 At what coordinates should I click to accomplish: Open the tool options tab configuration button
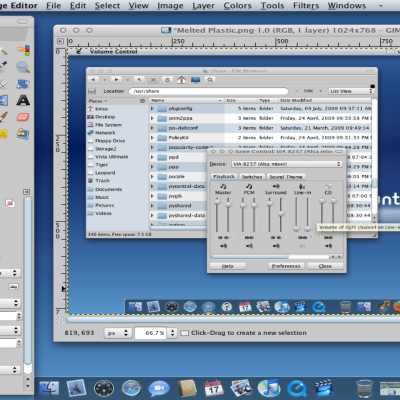26,192
